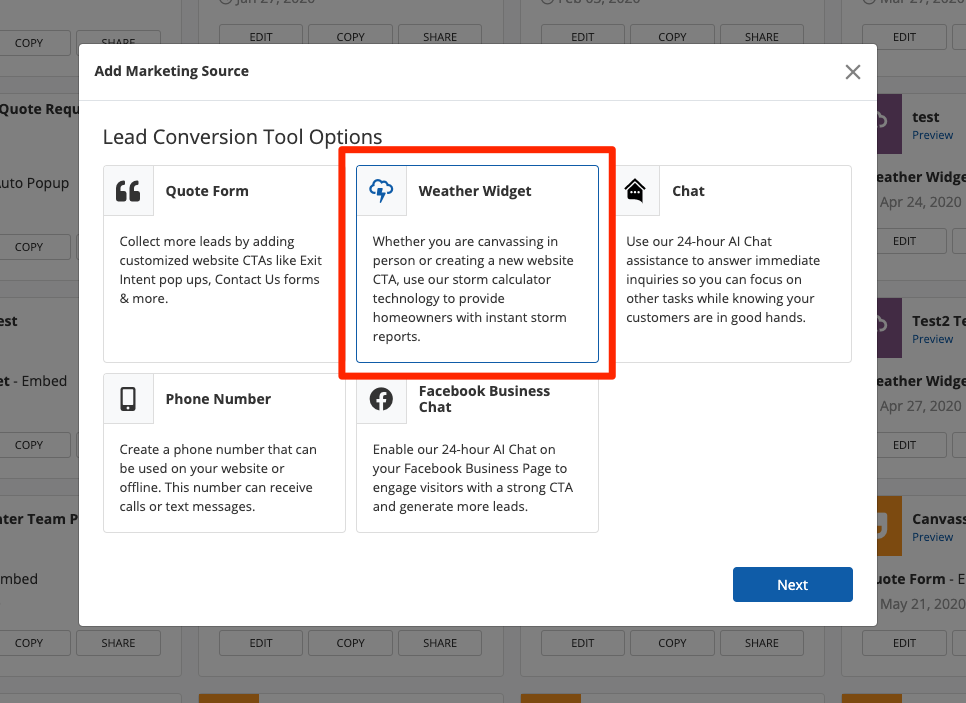
Task: Pick the Phone Number option title
Action: (218, 399)
